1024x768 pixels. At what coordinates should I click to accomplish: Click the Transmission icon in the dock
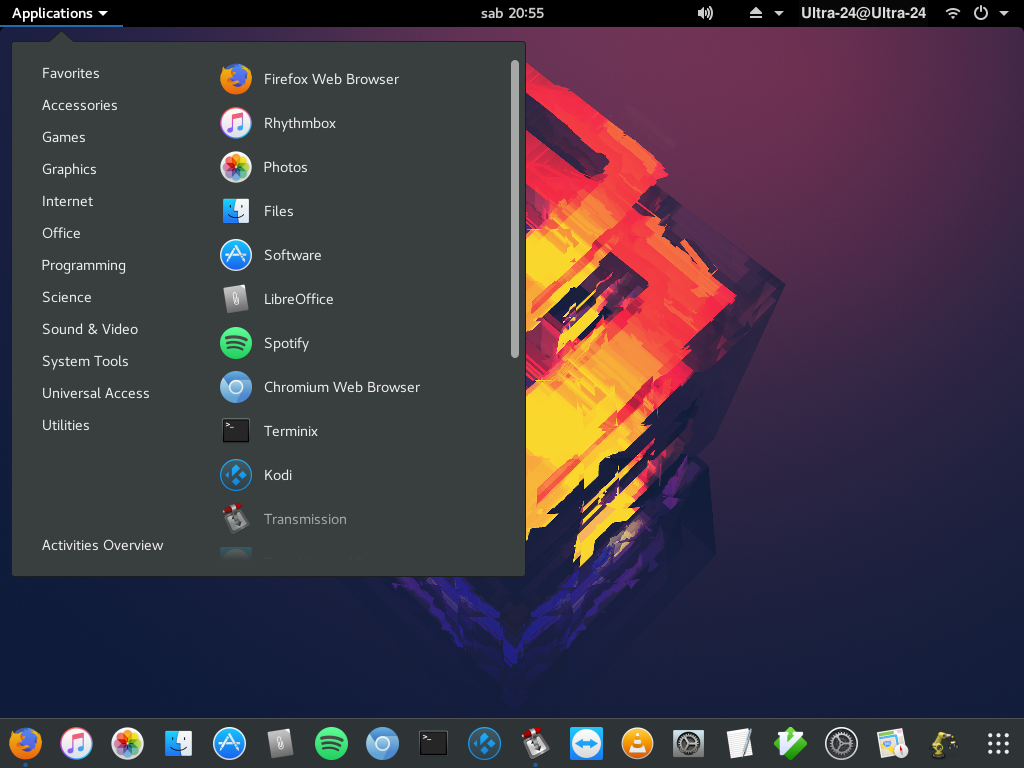[x=535, y=743]
